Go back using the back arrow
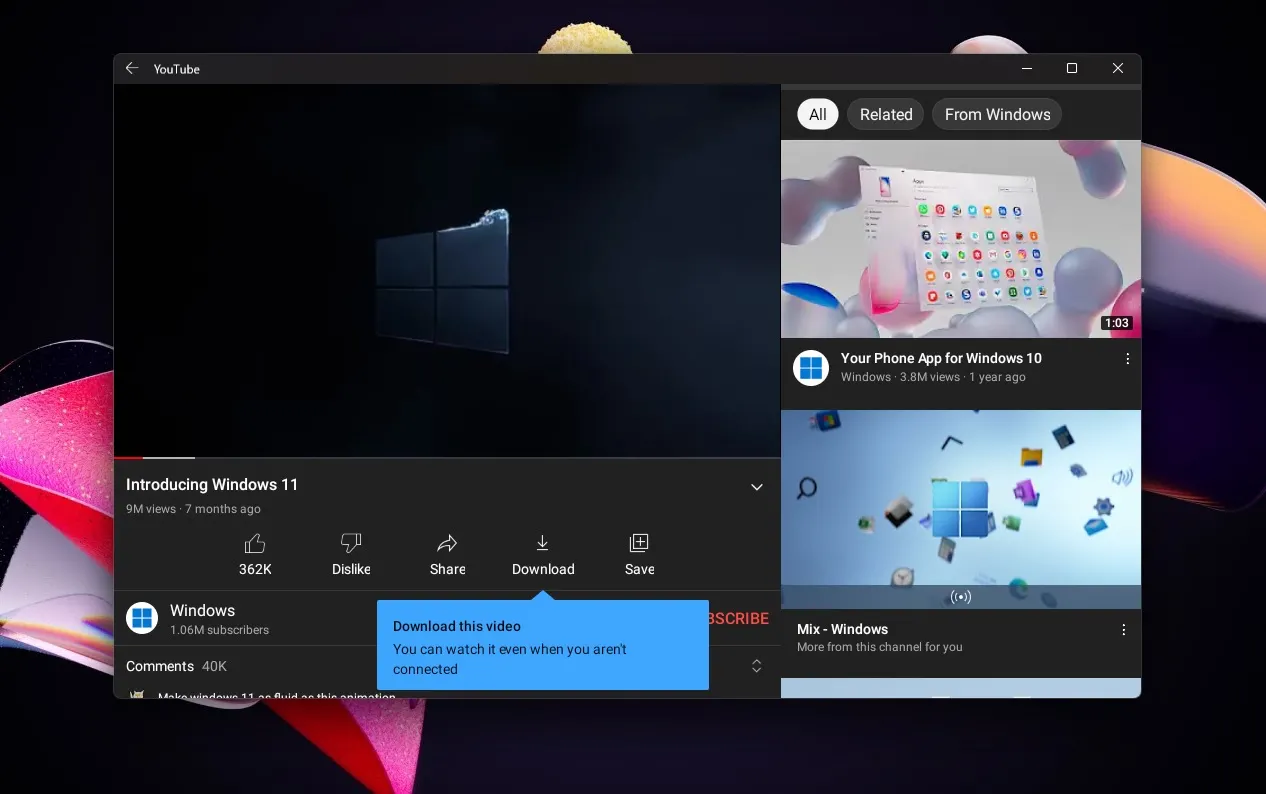Viewport: 1266px width, 794px height. (x=132, y=69)
